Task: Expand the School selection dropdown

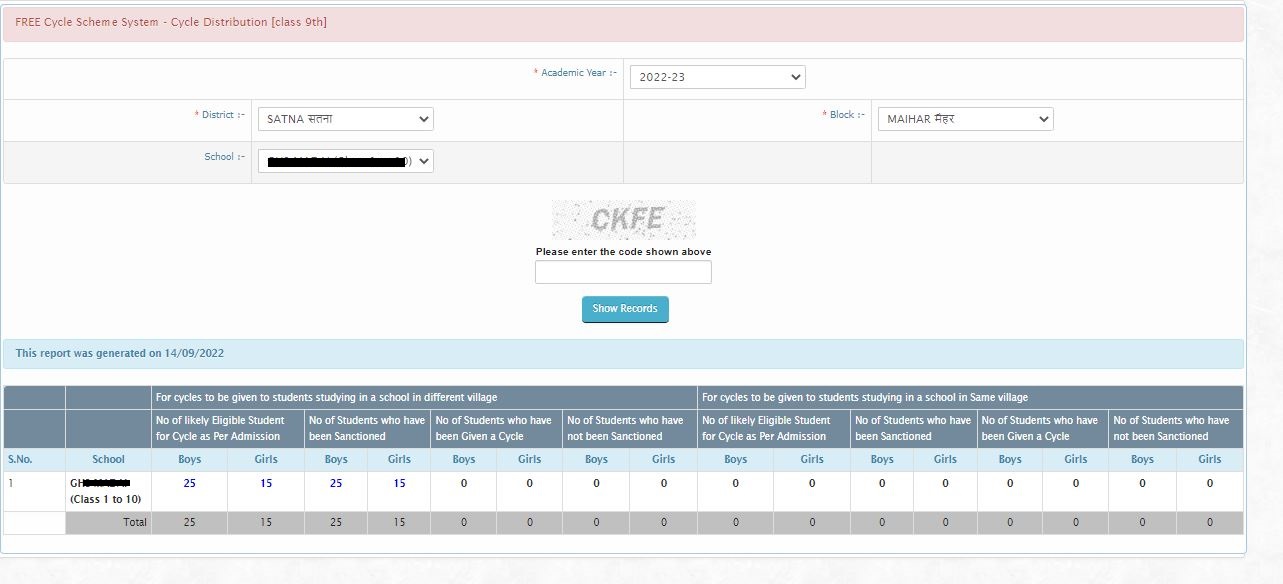Action: 345,161
